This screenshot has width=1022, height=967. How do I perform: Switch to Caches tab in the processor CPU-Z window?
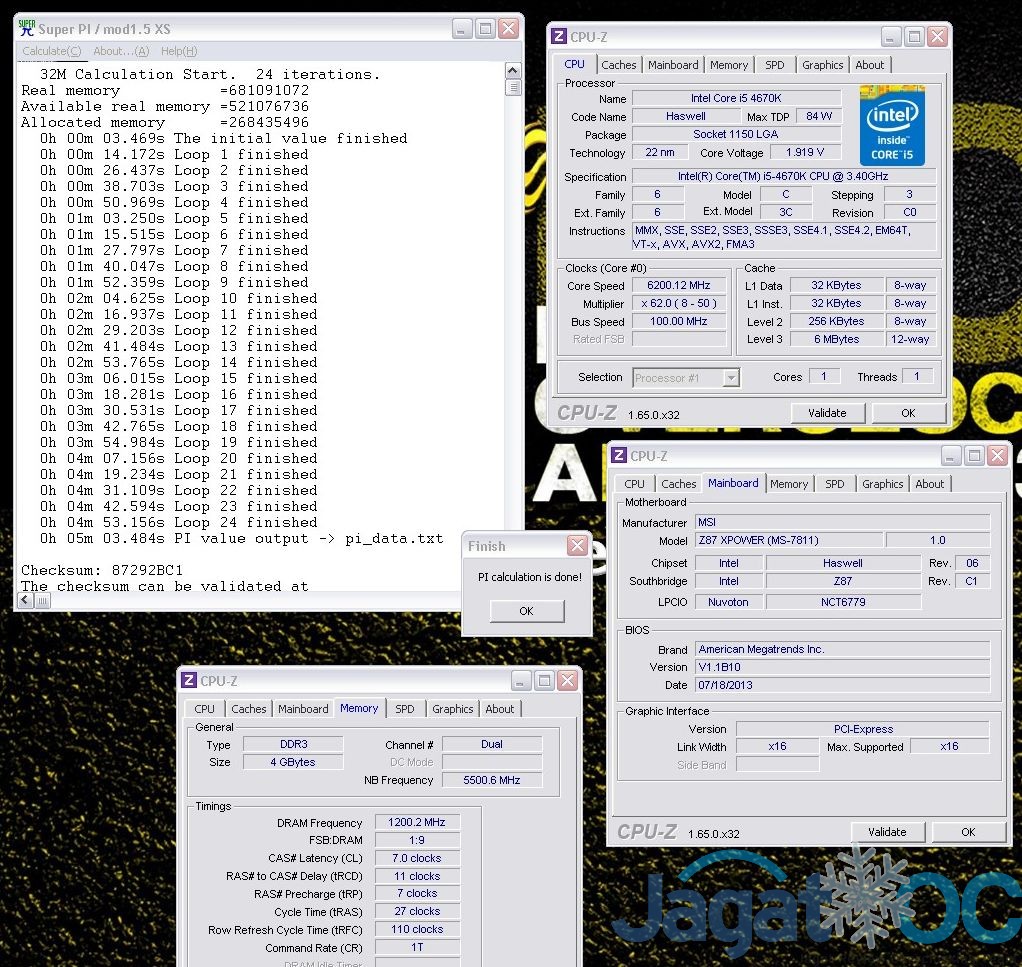[618, 65]
